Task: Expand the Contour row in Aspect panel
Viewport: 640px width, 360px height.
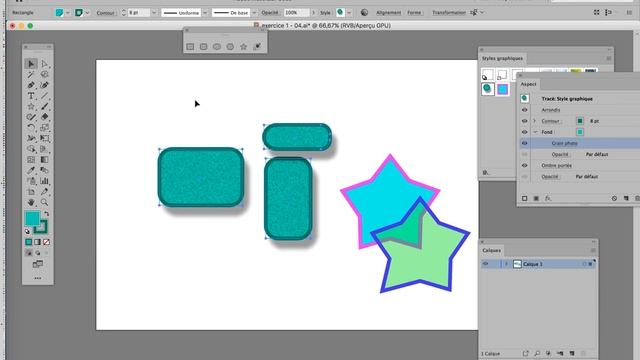Action: 535,121
